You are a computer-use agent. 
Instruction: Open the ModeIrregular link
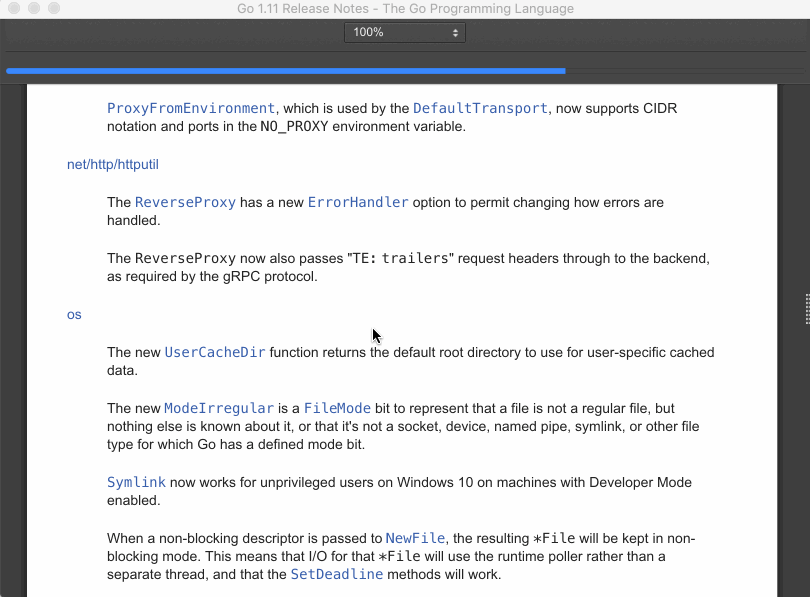[x=219, y=409]
